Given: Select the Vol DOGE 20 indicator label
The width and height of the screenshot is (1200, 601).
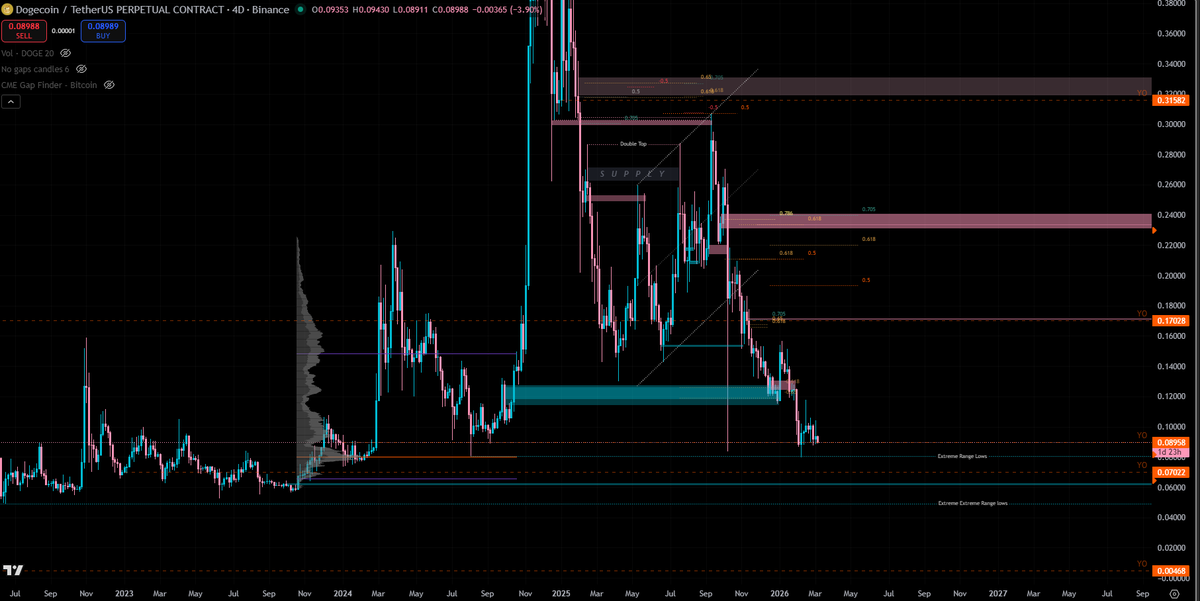Looking at the screenshot, I should [x=28, y=52].
